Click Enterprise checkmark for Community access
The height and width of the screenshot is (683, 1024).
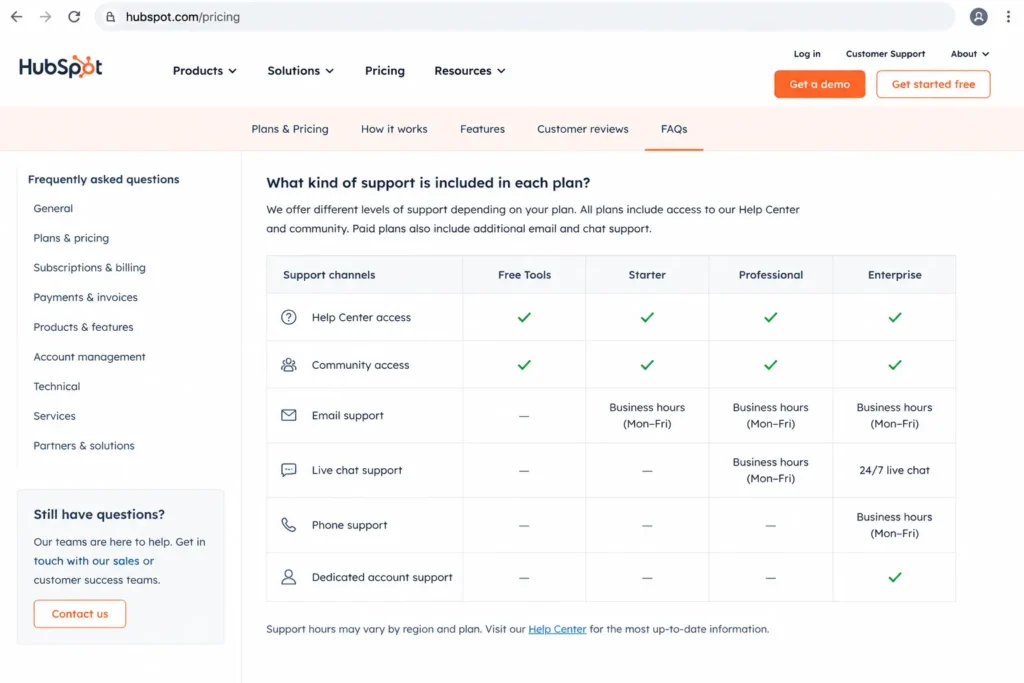click(895, 365)
